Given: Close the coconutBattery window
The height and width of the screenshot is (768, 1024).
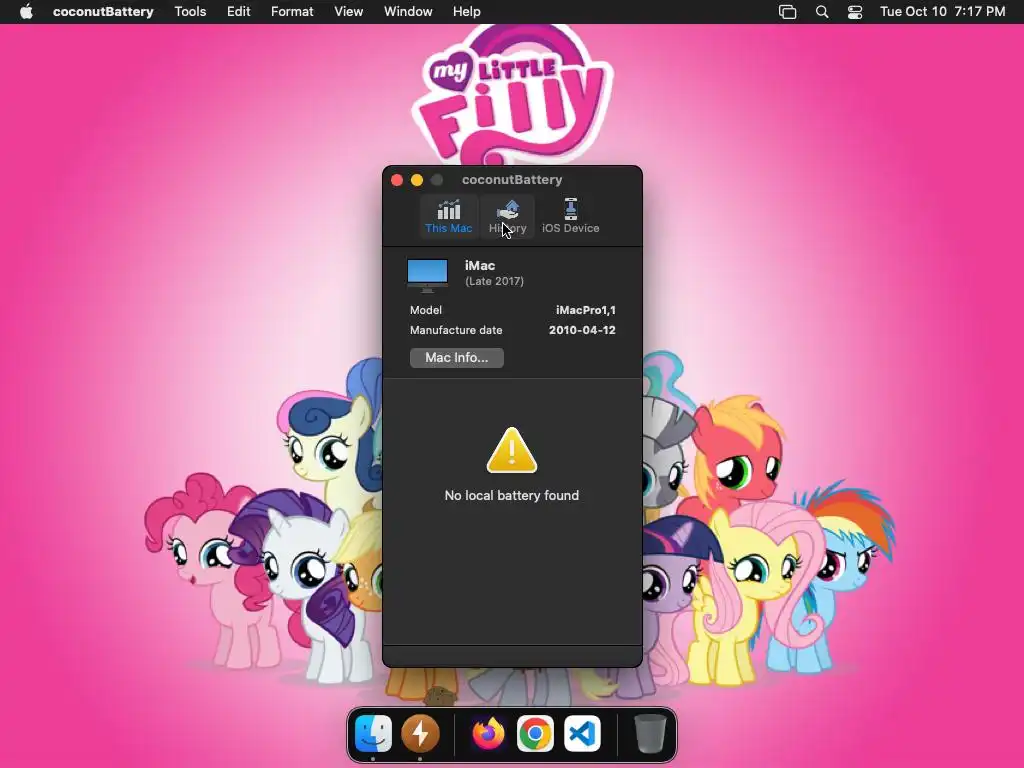Looking at the screenshot, I should [x=397, y=180].
